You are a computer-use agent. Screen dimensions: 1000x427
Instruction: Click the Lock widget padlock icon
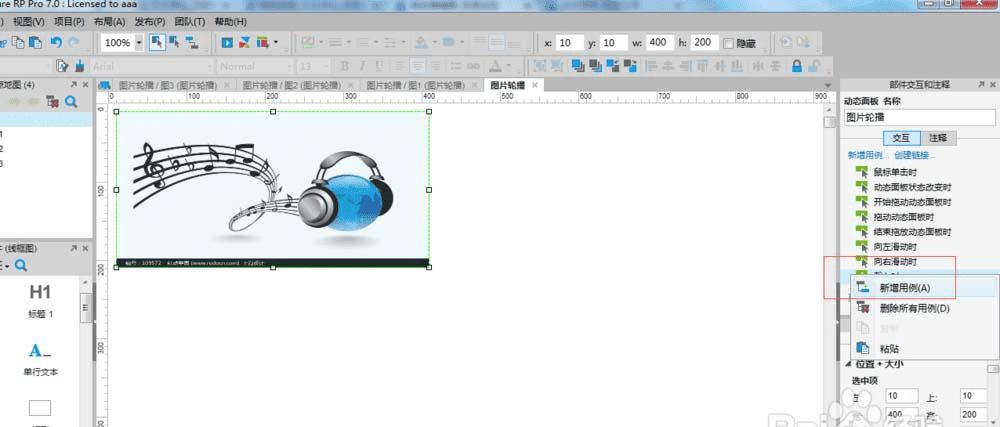[x=797, y=66]
